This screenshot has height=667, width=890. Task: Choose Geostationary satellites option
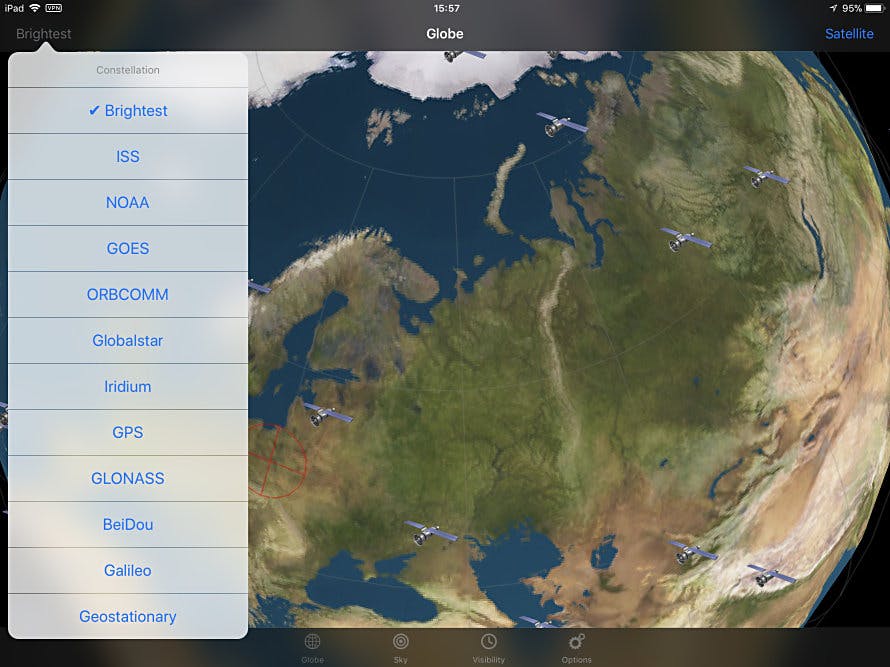coord(128,616)
